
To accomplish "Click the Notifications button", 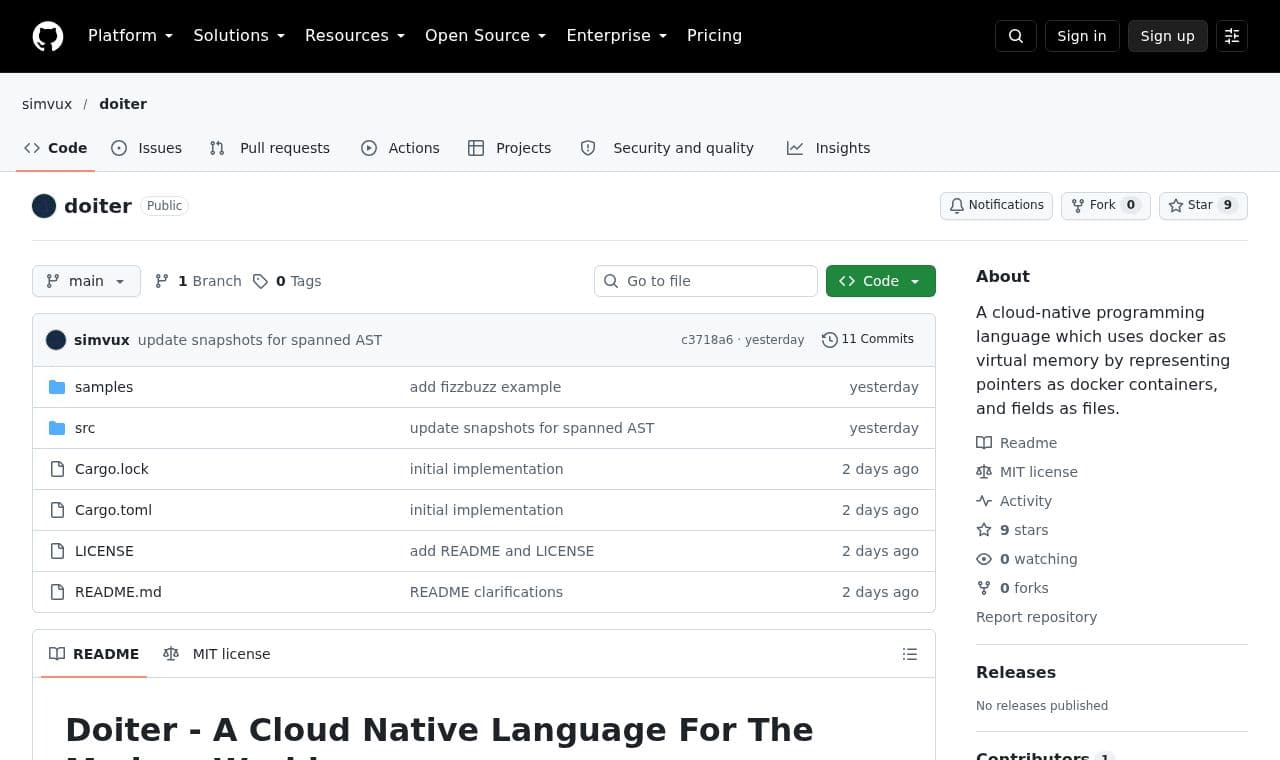I will point(996,205).
